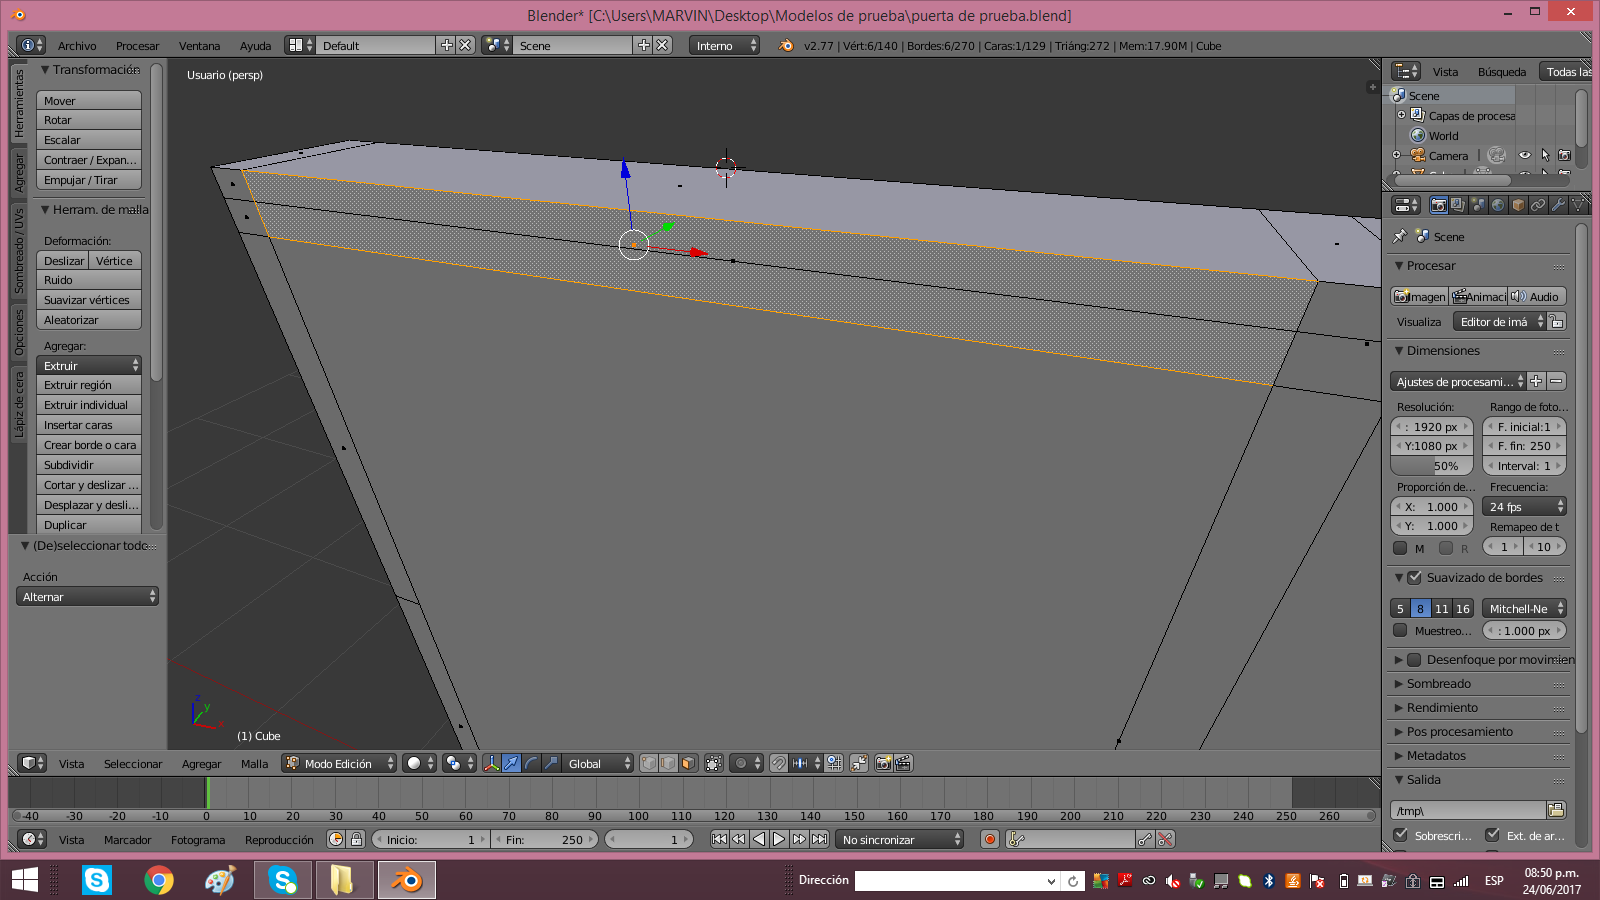1600x900 pixels.
Task: Open the Modifiers wrench properties tab
Action: coord(1558,205)
